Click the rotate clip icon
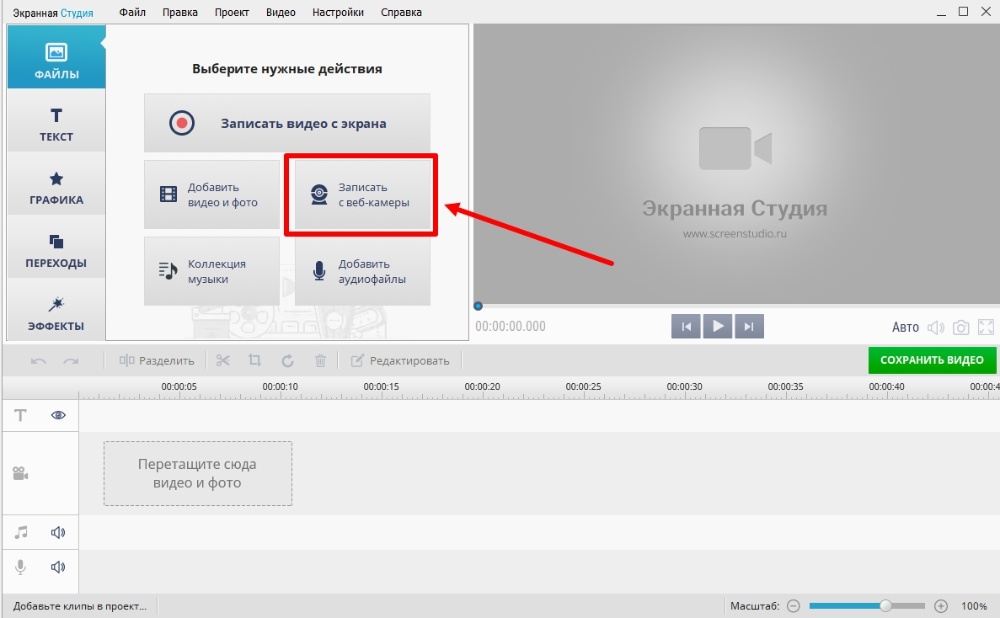 point(288,361)
